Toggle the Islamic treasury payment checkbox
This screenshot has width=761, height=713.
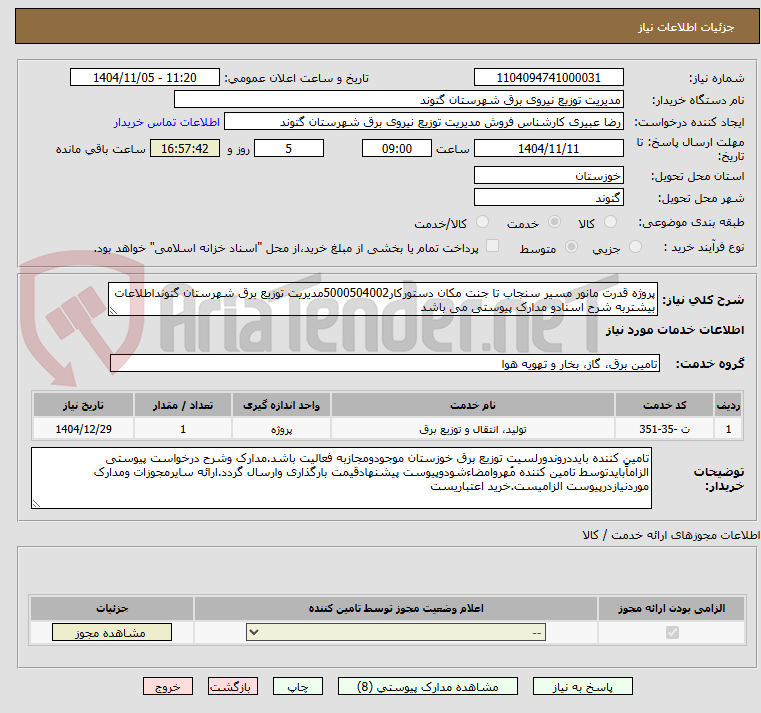493,246
